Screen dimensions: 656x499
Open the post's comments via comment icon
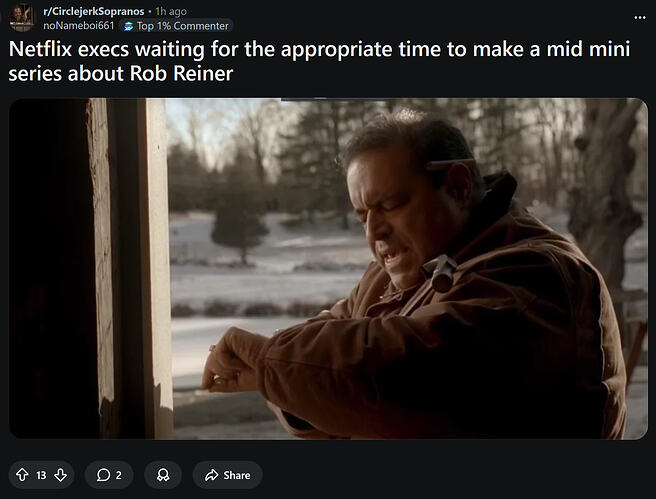[103, 475]
